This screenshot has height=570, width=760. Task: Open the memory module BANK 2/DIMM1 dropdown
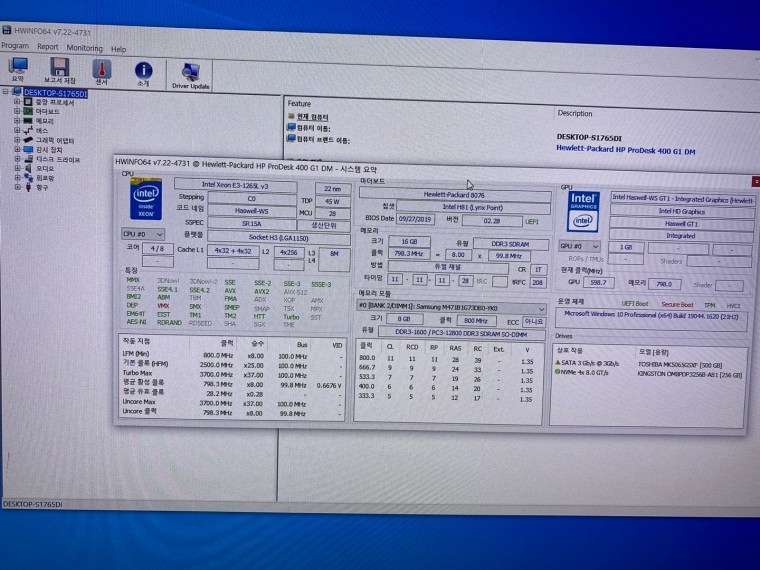451,307
